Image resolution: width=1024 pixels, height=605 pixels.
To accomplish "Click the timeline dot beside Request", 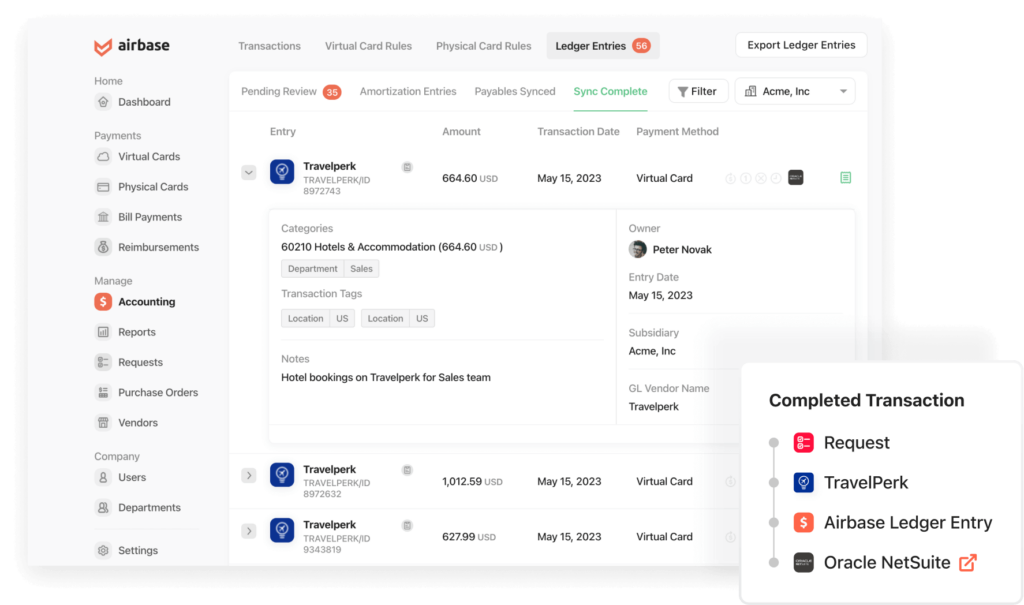I will (774, 443).
